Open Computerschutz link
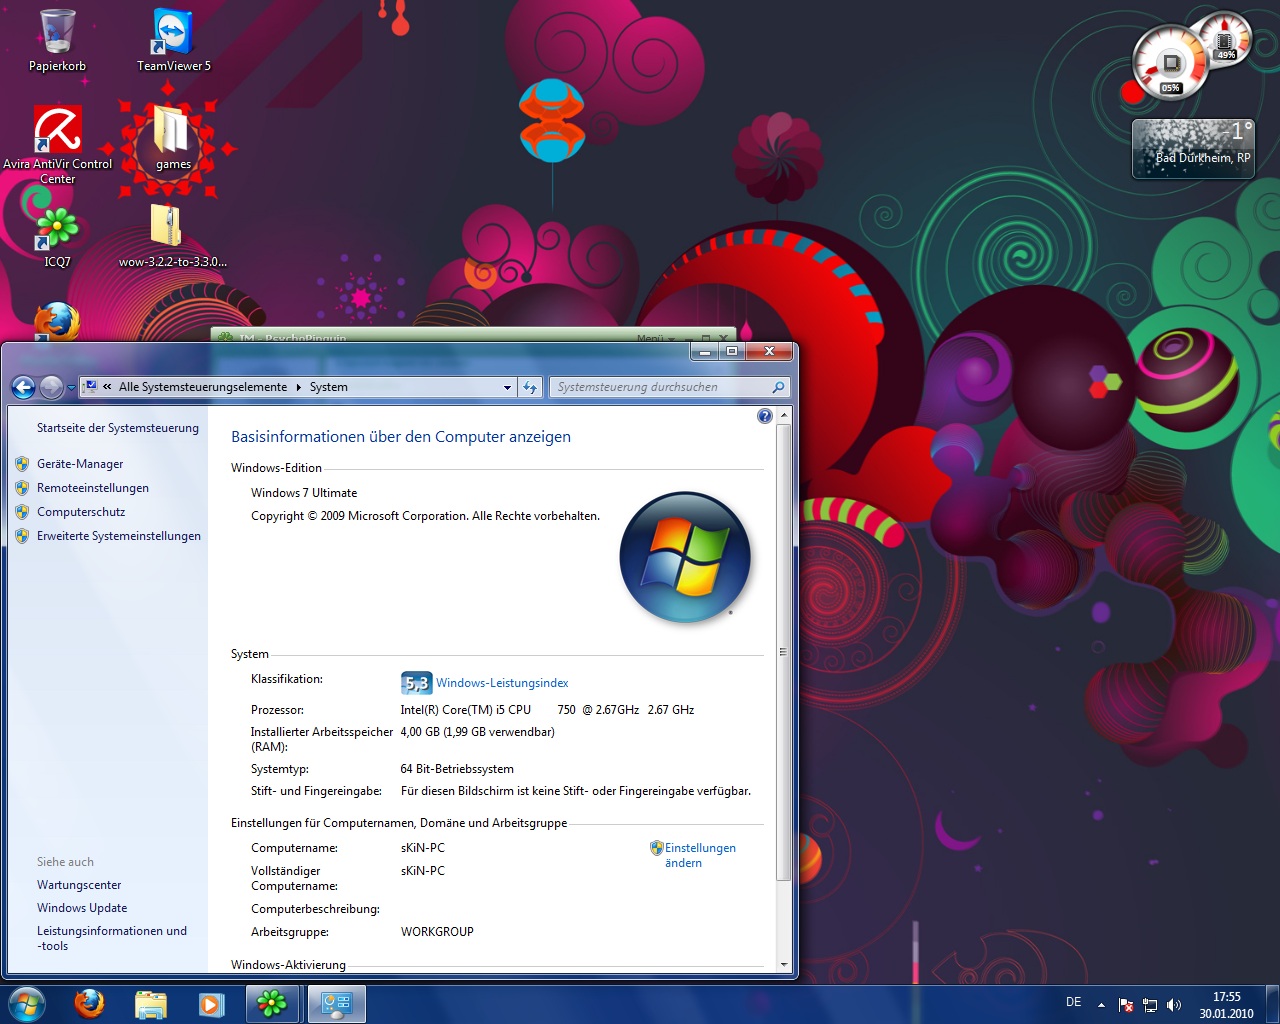The image size is (1280, 1024). click(81, 512)
